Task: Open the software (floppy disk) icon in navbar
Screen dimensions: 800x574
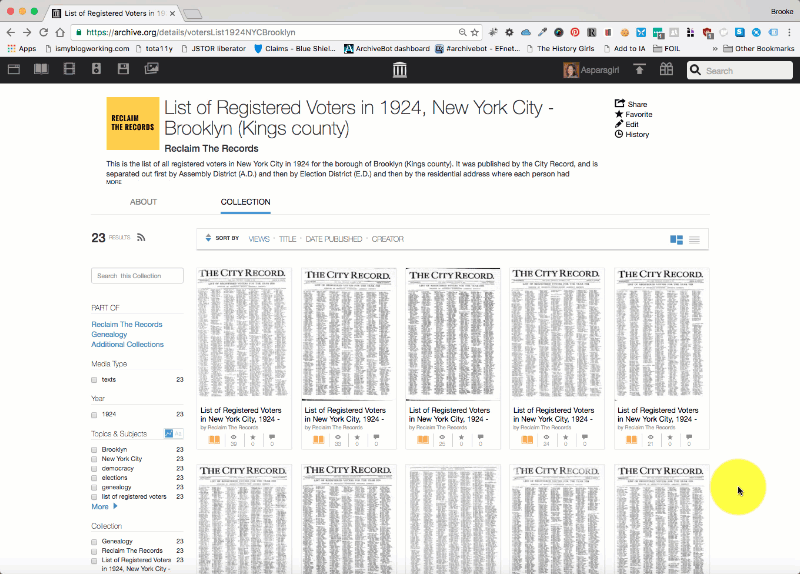Action: pyautogui.click(x=123, y=68)
